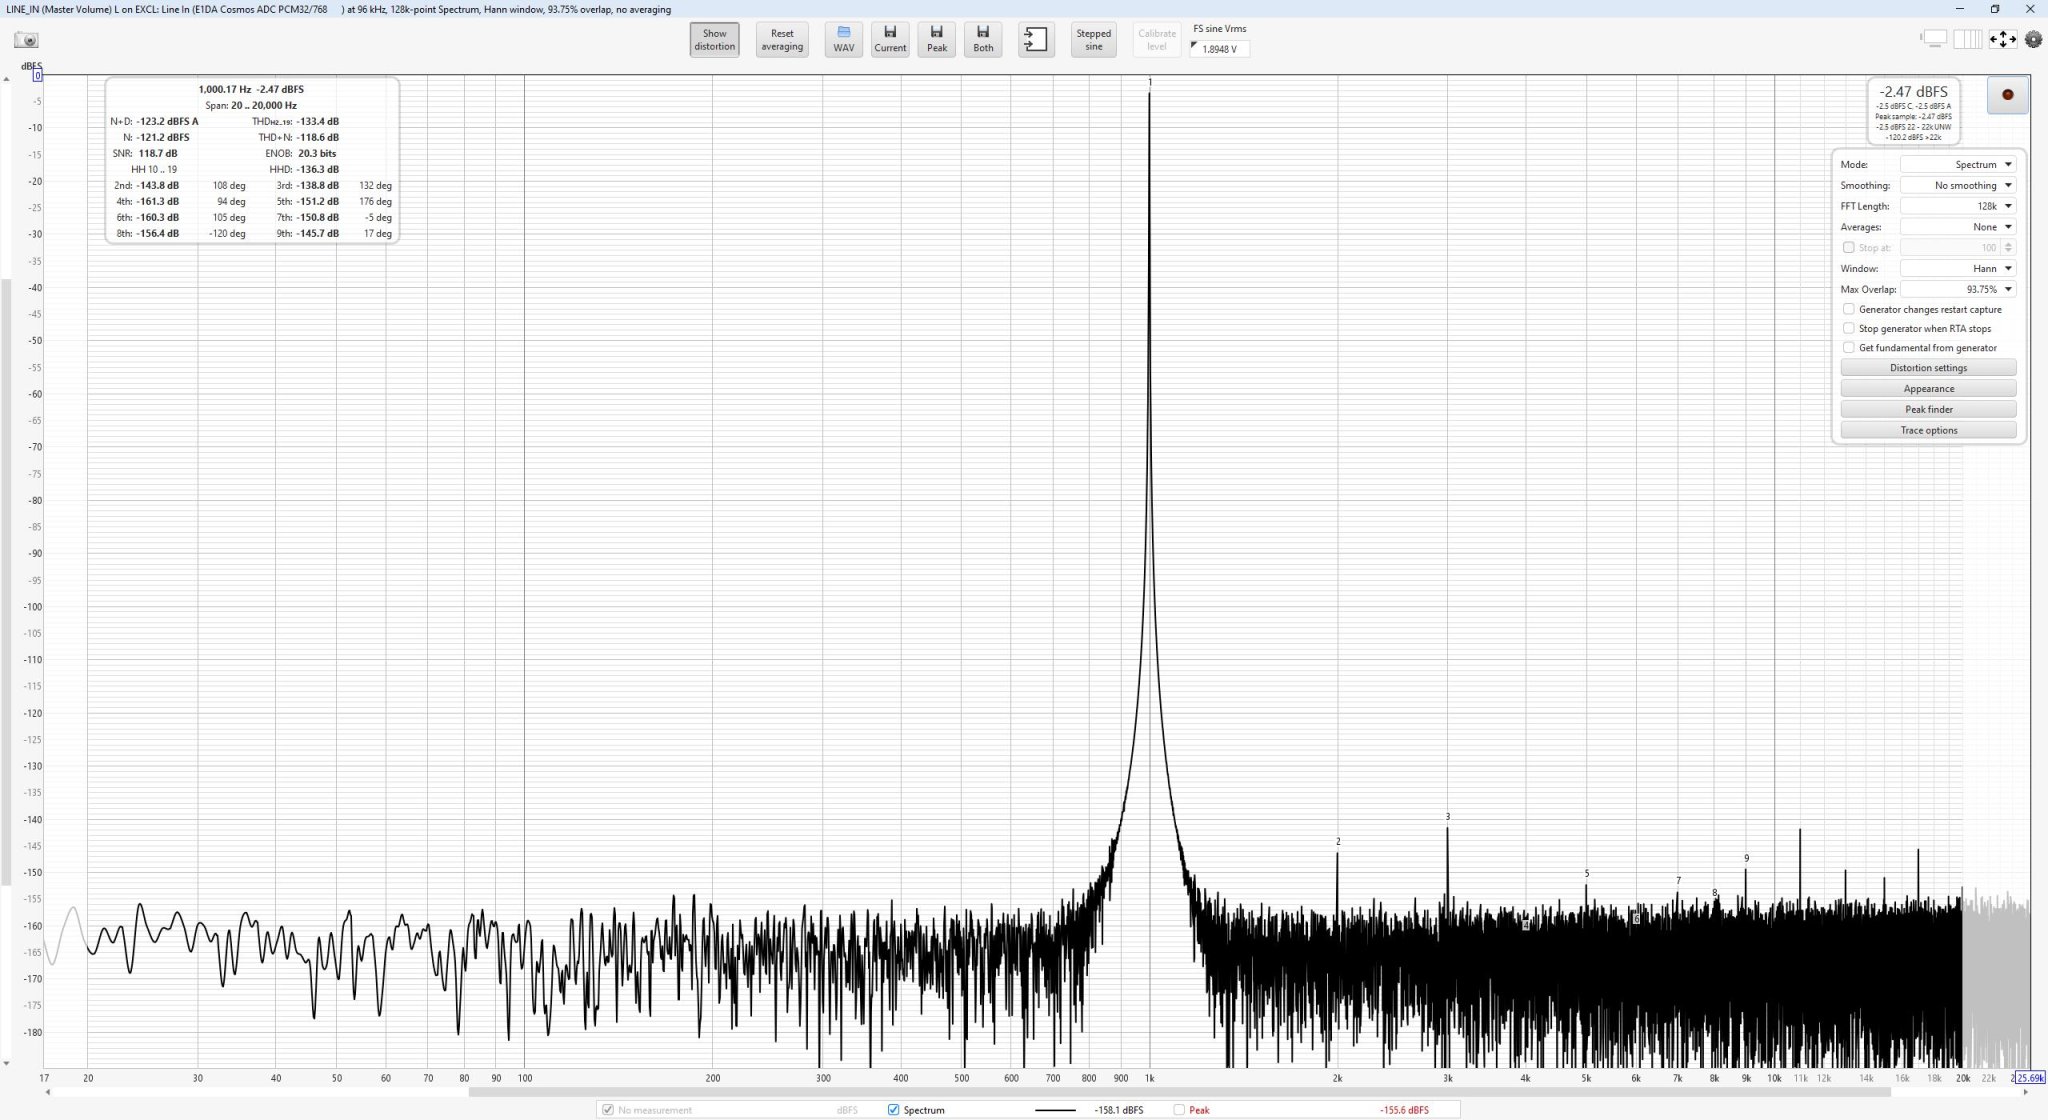Click the black Spectrum trace line sample
Image resolution: width=2048 pixels, height=1120 pixels.
pos(1055,1110)
